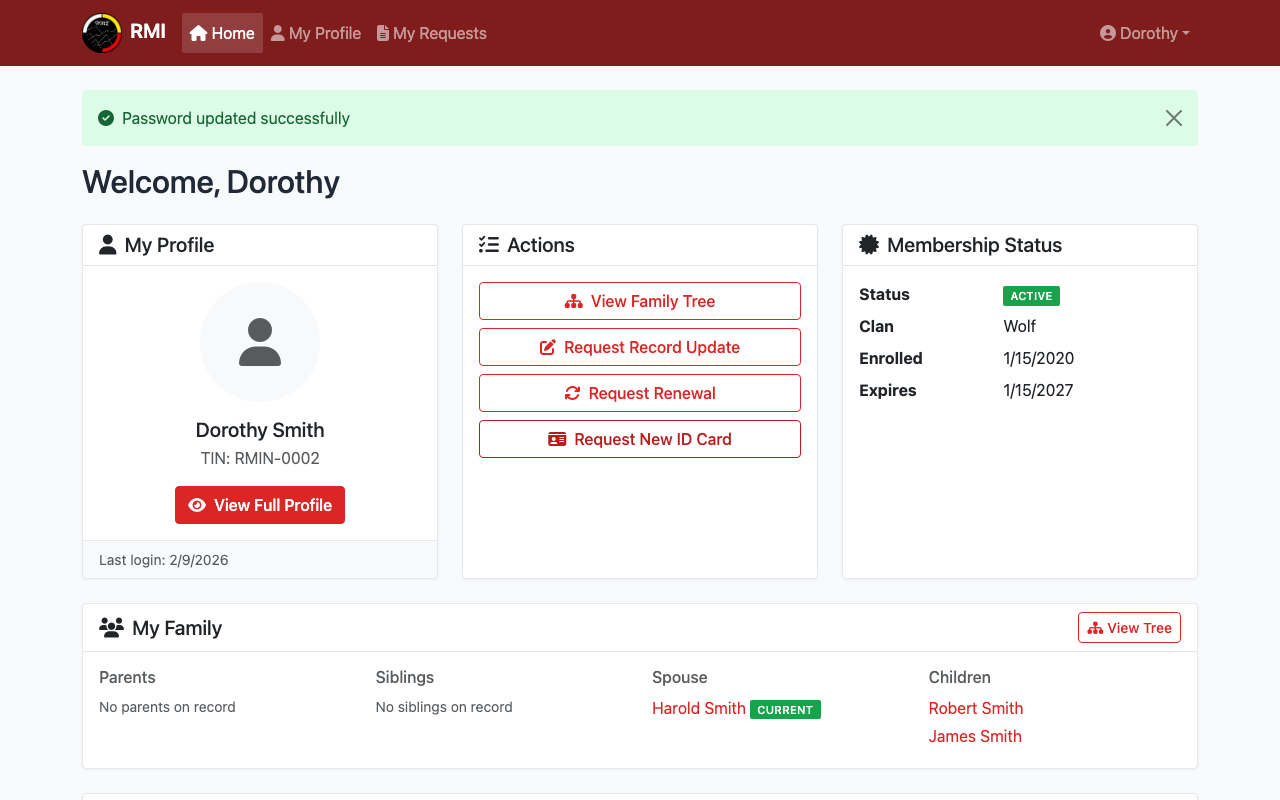Click Request New ID Card
The width and height of the screenshot is (1280, 800).
pos(640,439)
